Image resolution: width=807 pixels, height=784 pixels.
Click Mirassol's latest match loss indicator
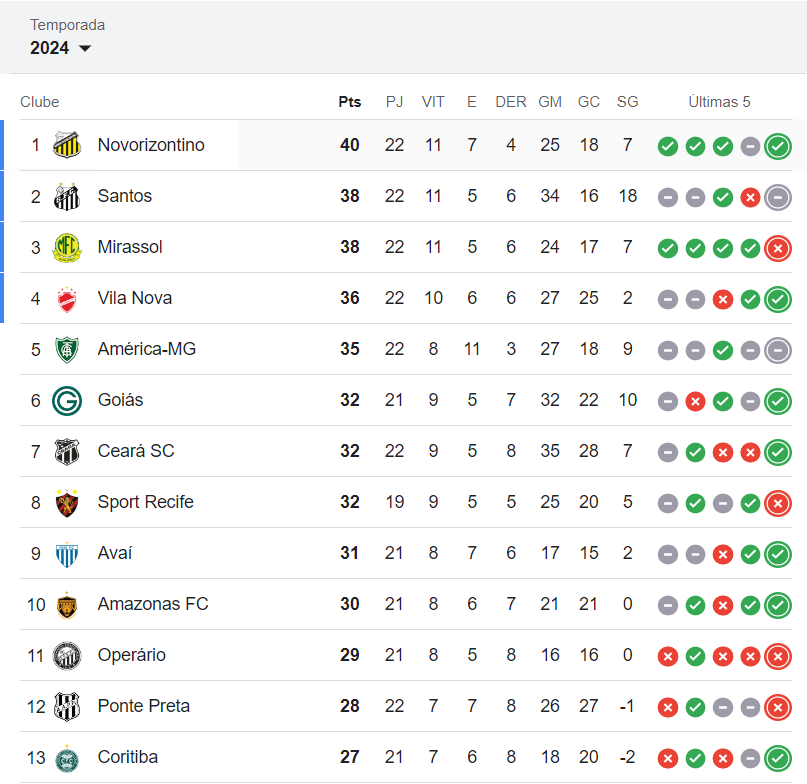777,248
